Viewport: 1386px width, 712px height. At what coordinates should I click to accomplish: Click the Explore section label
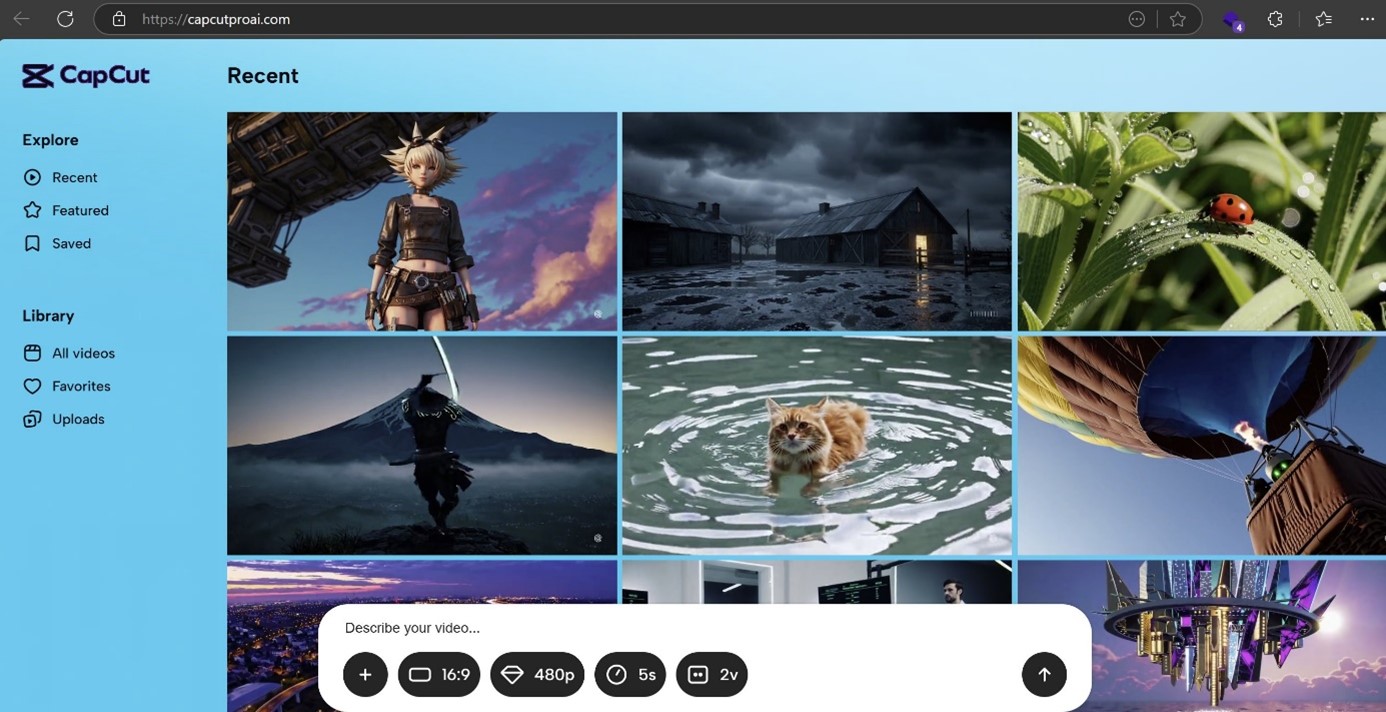51,140
